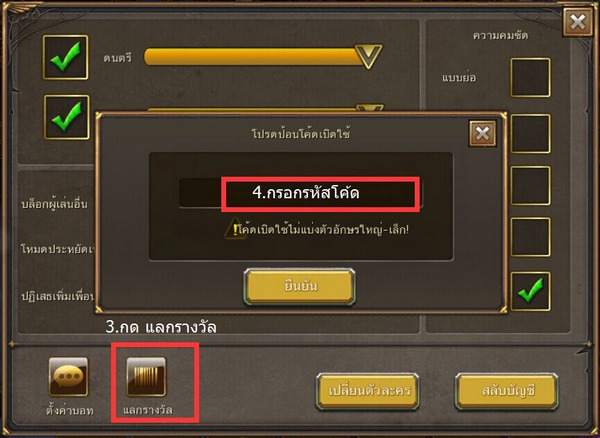This screenshot has width=600, height=438.
Task: Toggle the ดนตรี music checkbox
Action: point(65,57)
